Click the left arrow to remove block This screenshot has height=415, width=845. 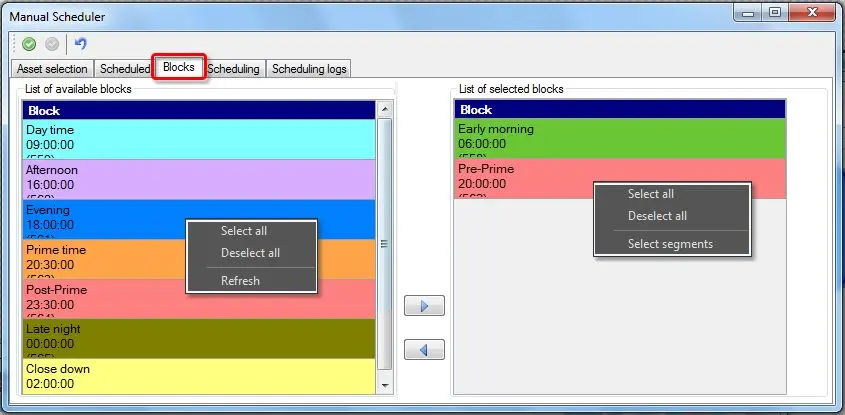click(424, 349)
